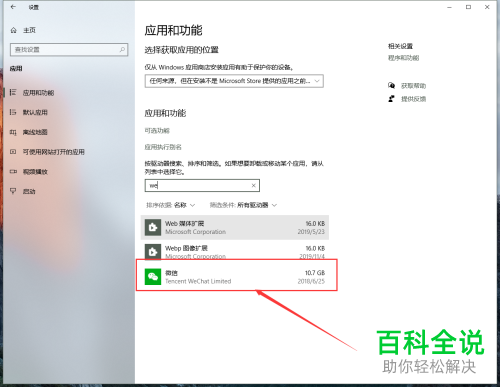Clear the app search with X
This screenshot has height=387, width=500.
pyautogui.click(x=253, y=186)
